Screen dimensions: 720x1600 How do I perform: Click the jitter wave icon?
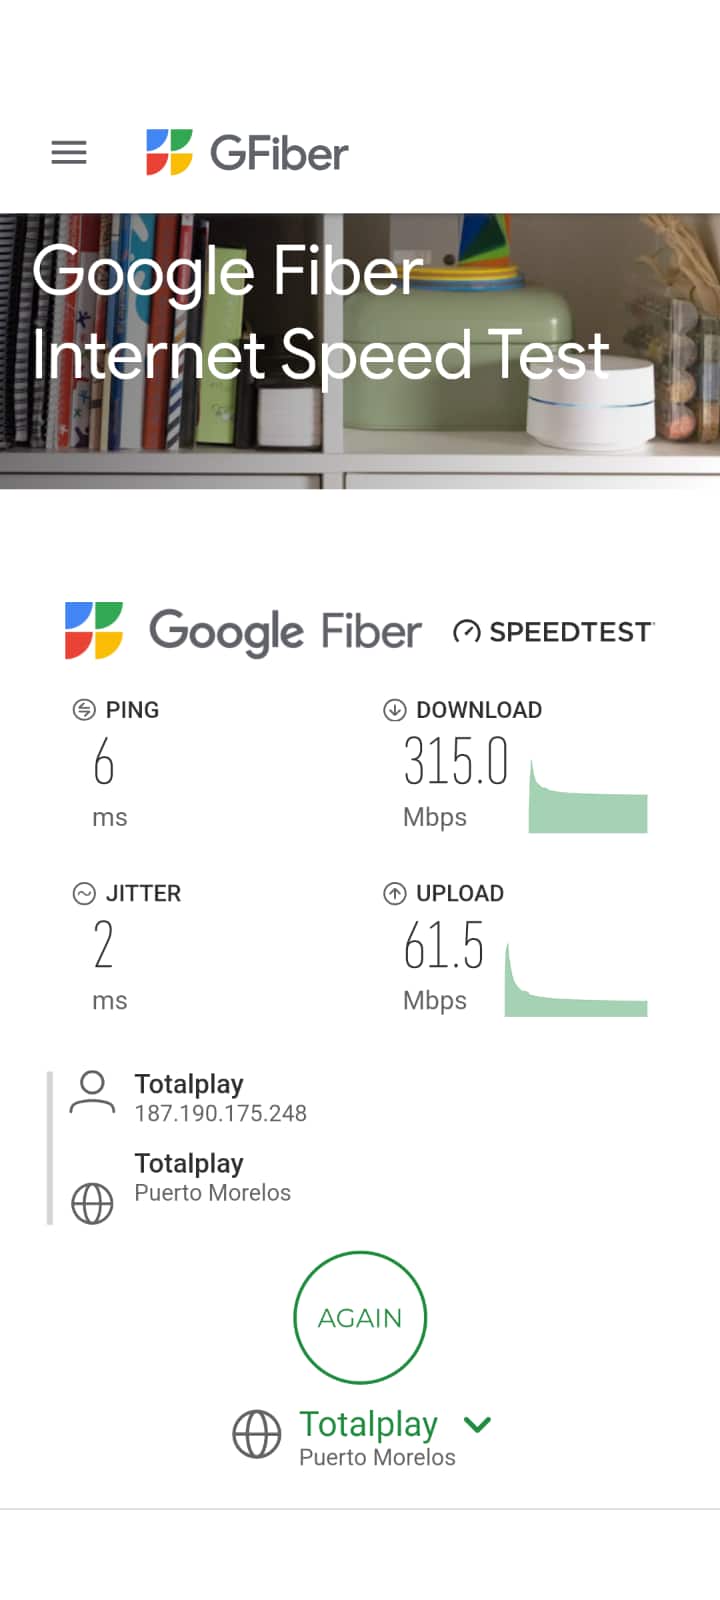tap(84, 893)
